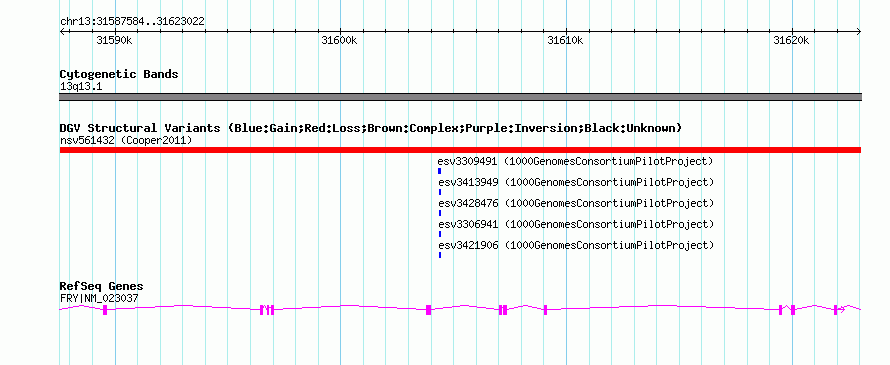The width and height of the screenshot is (890, 365).
Task: Click the 13q13.1 band label
Action: 81,87
